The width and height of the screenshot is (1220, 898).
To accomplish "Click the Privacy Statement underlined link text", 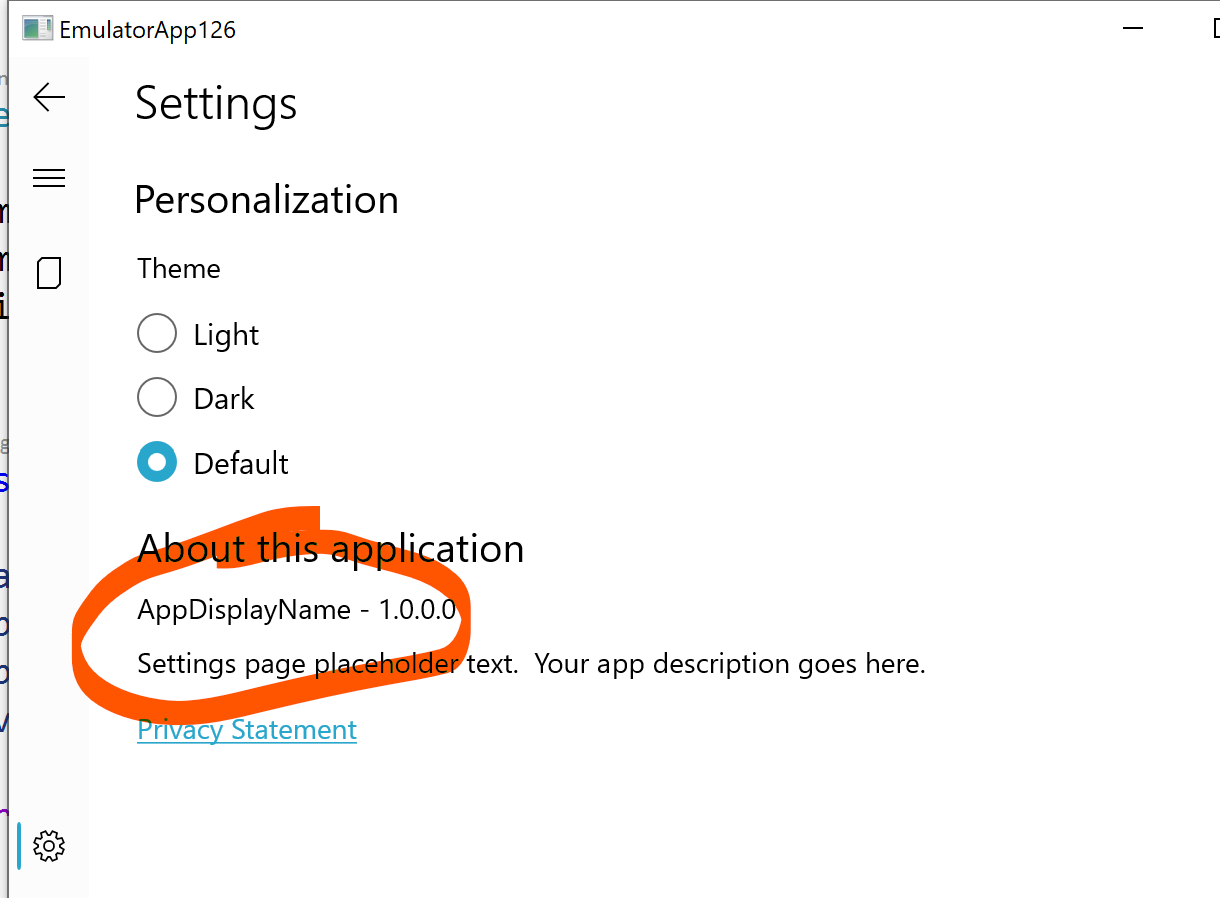I will (246, 730).
